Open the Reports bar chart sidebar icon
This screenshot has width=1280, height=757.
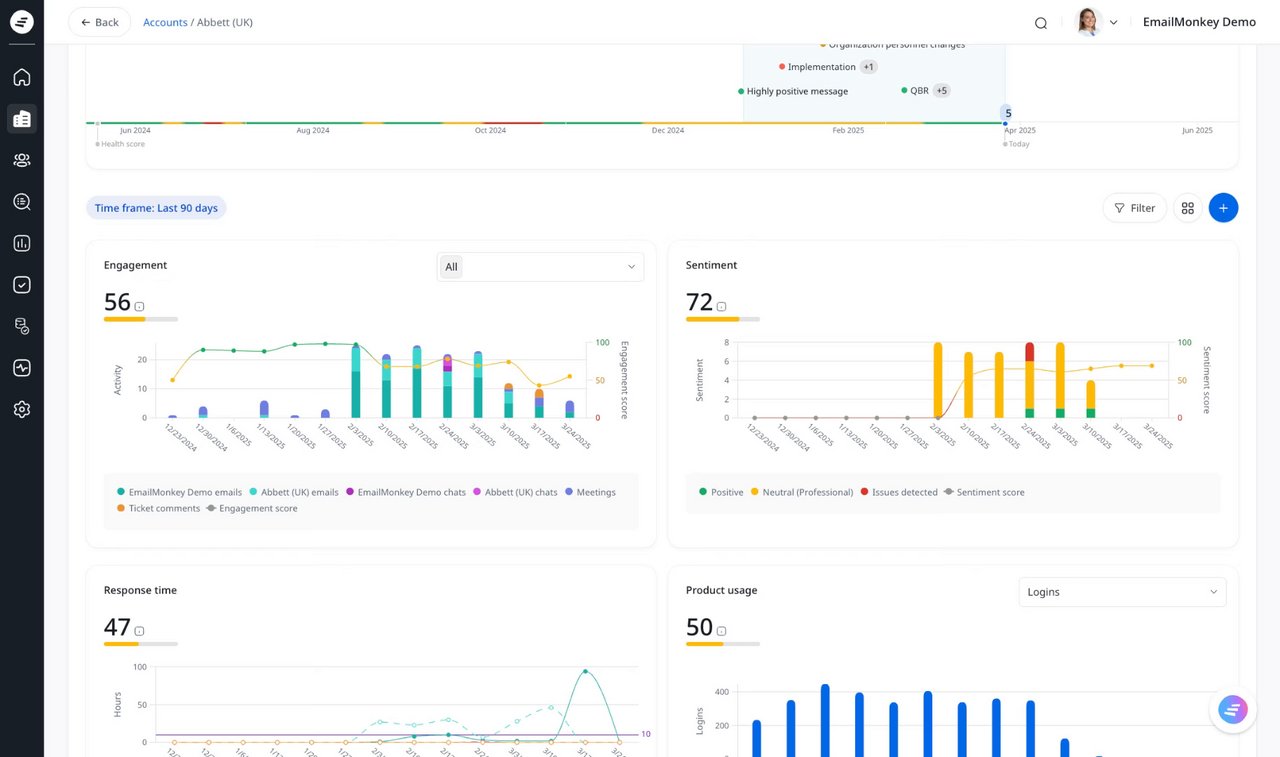[x=22, y=243]
